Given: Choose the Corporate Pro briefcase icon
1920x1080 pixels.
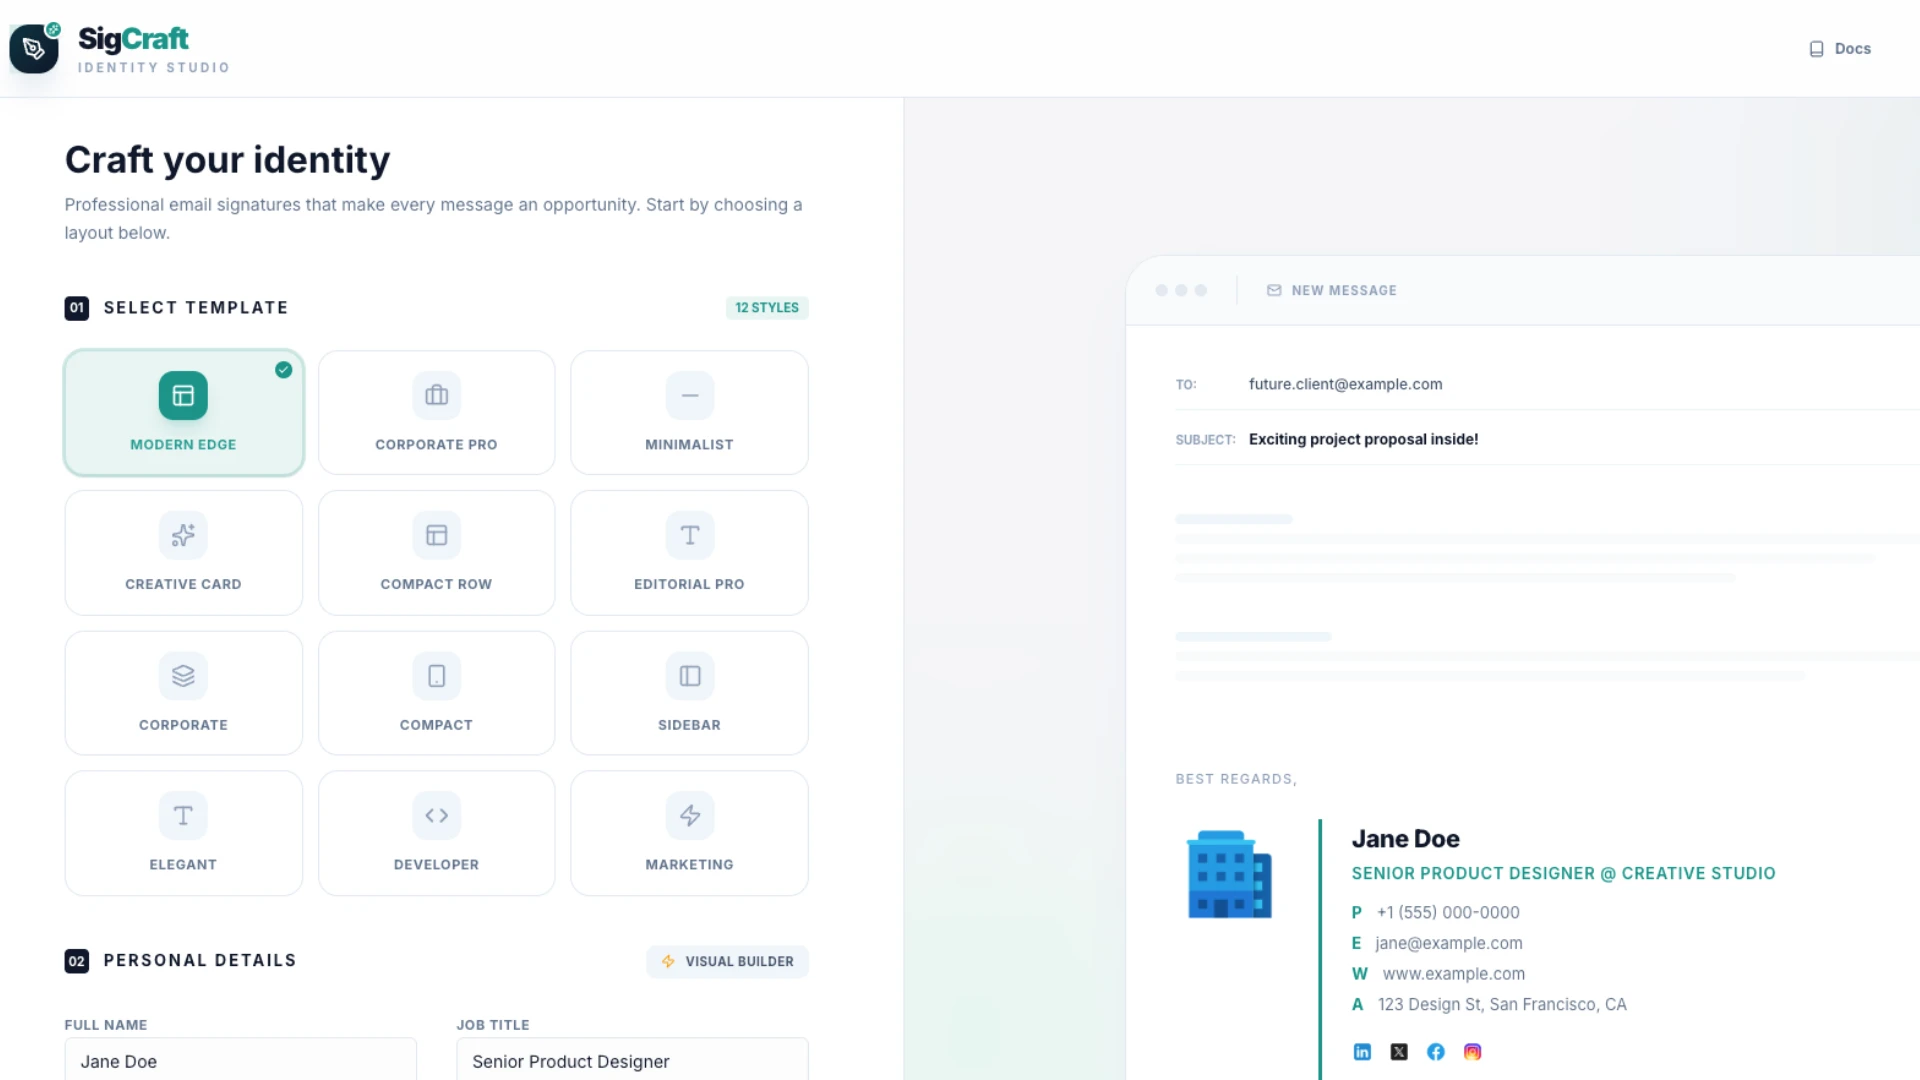Looking at the screenshot, I should pyautogui.click(x=436, y=395).
